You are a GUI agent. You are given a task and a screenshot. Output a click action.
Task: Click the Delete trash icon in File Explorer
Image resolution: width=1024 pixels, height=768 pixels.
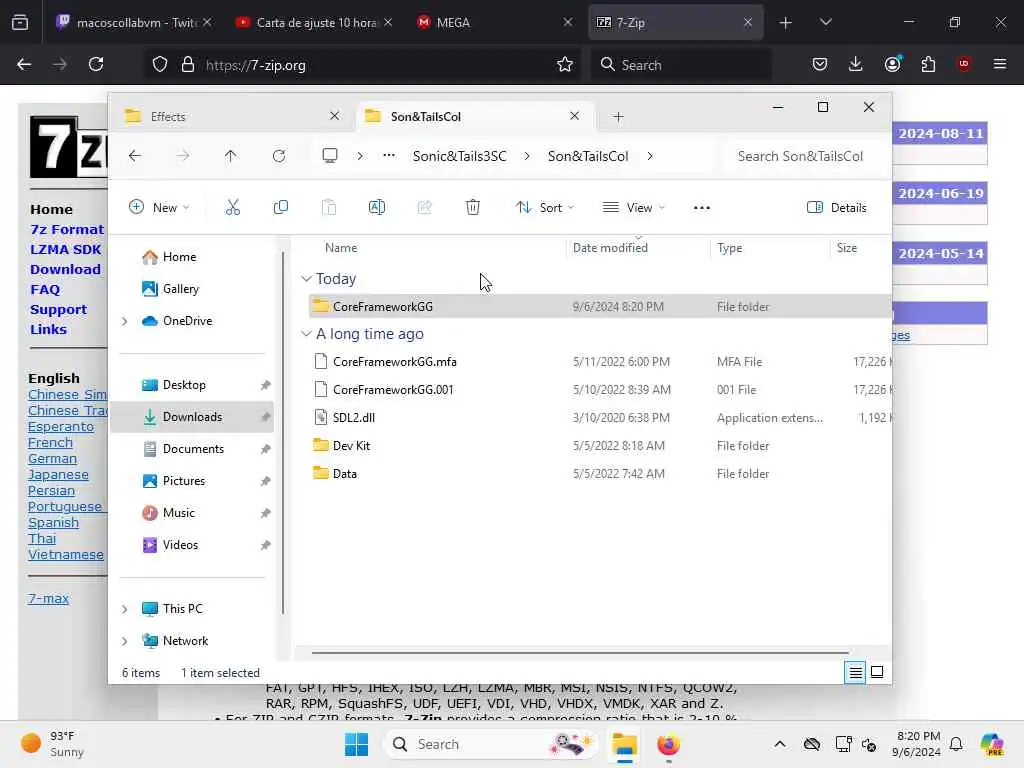point(473,208)
